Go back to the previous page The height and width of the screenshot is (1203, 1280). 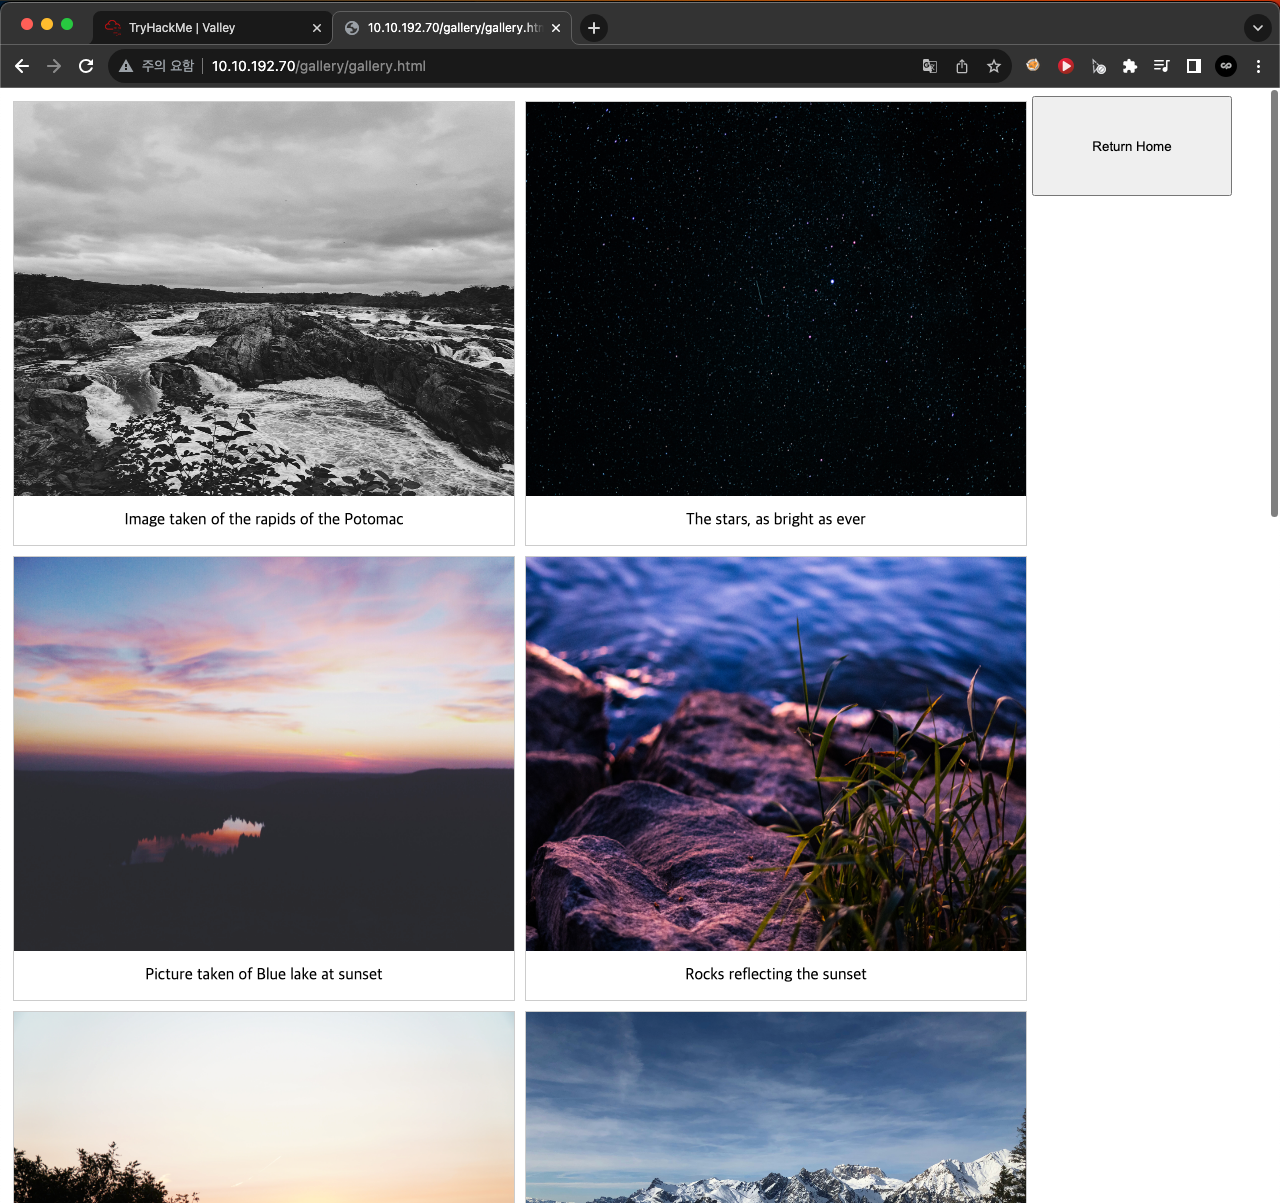click(x=22, y=66)
